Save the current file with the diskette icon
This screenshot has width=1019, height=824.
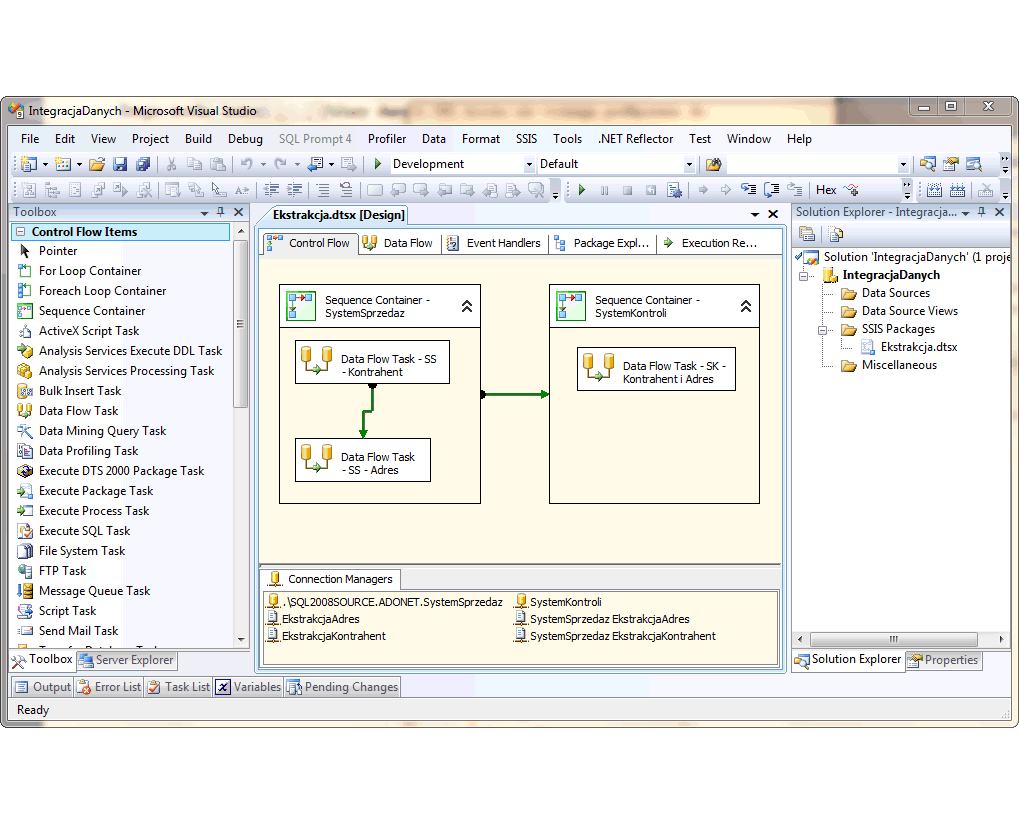(120, 164)
